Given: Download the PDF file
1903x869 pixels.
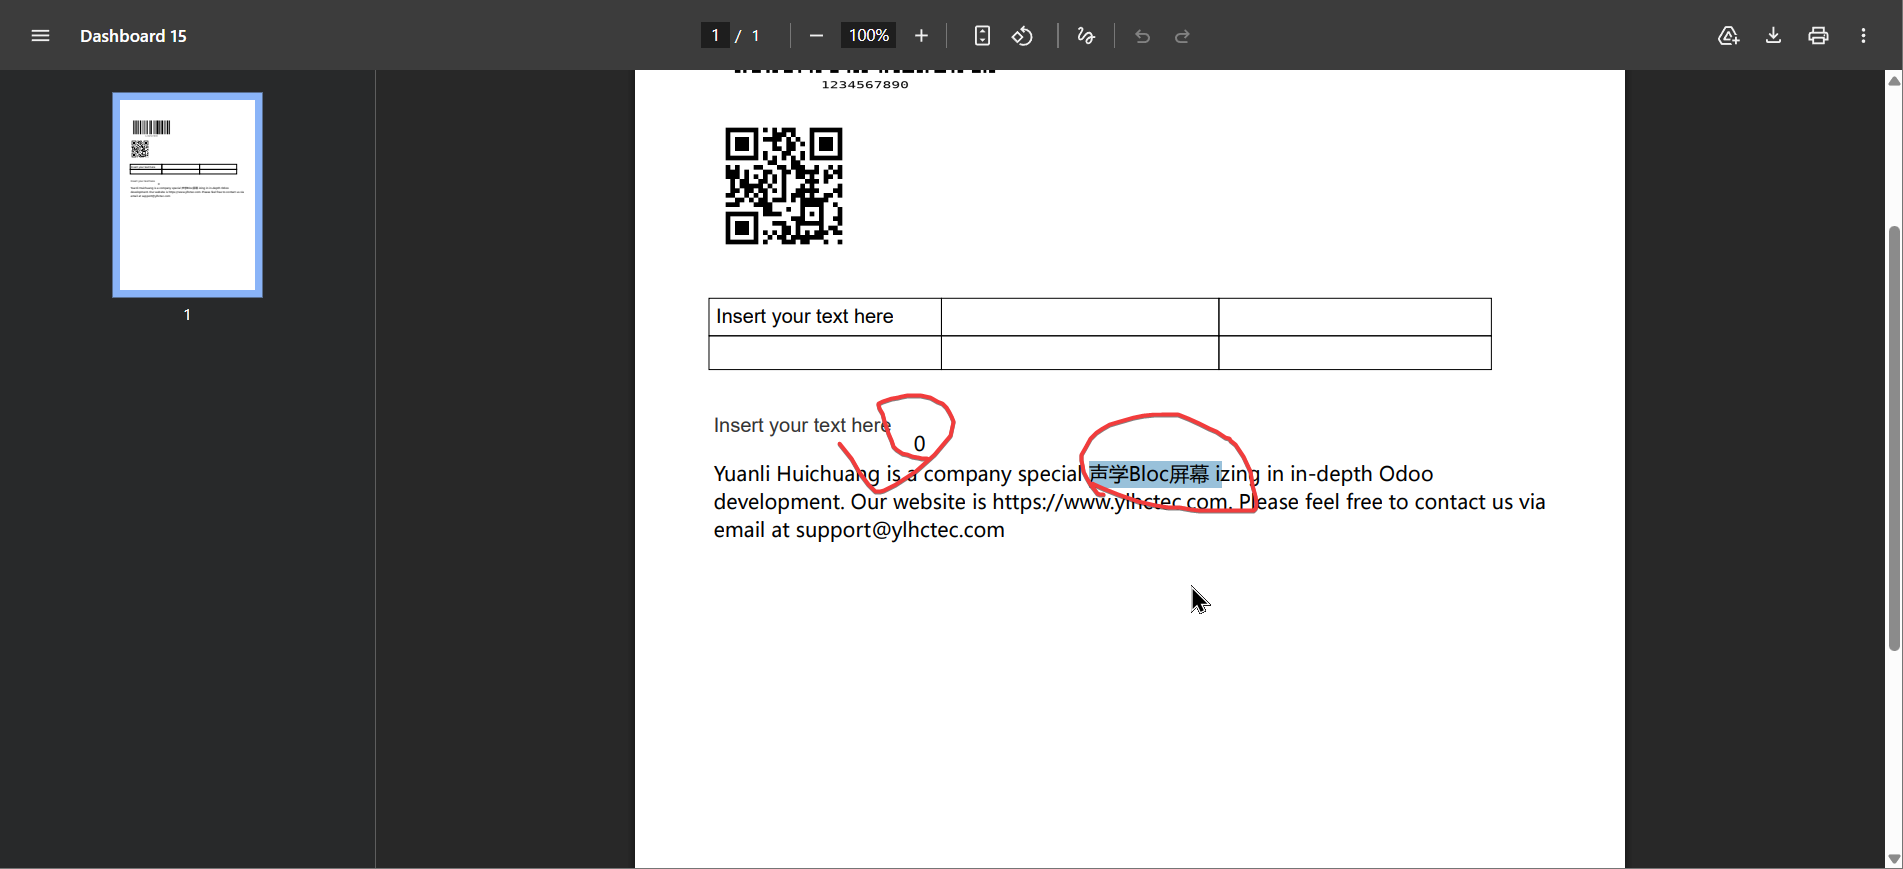Looking at the screenshot, I should [x=1773, y=36].
